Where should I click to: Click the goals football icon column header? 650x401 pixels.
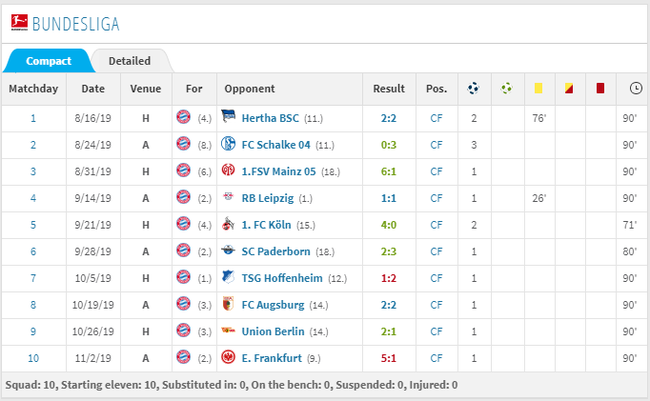pos(473,88)
